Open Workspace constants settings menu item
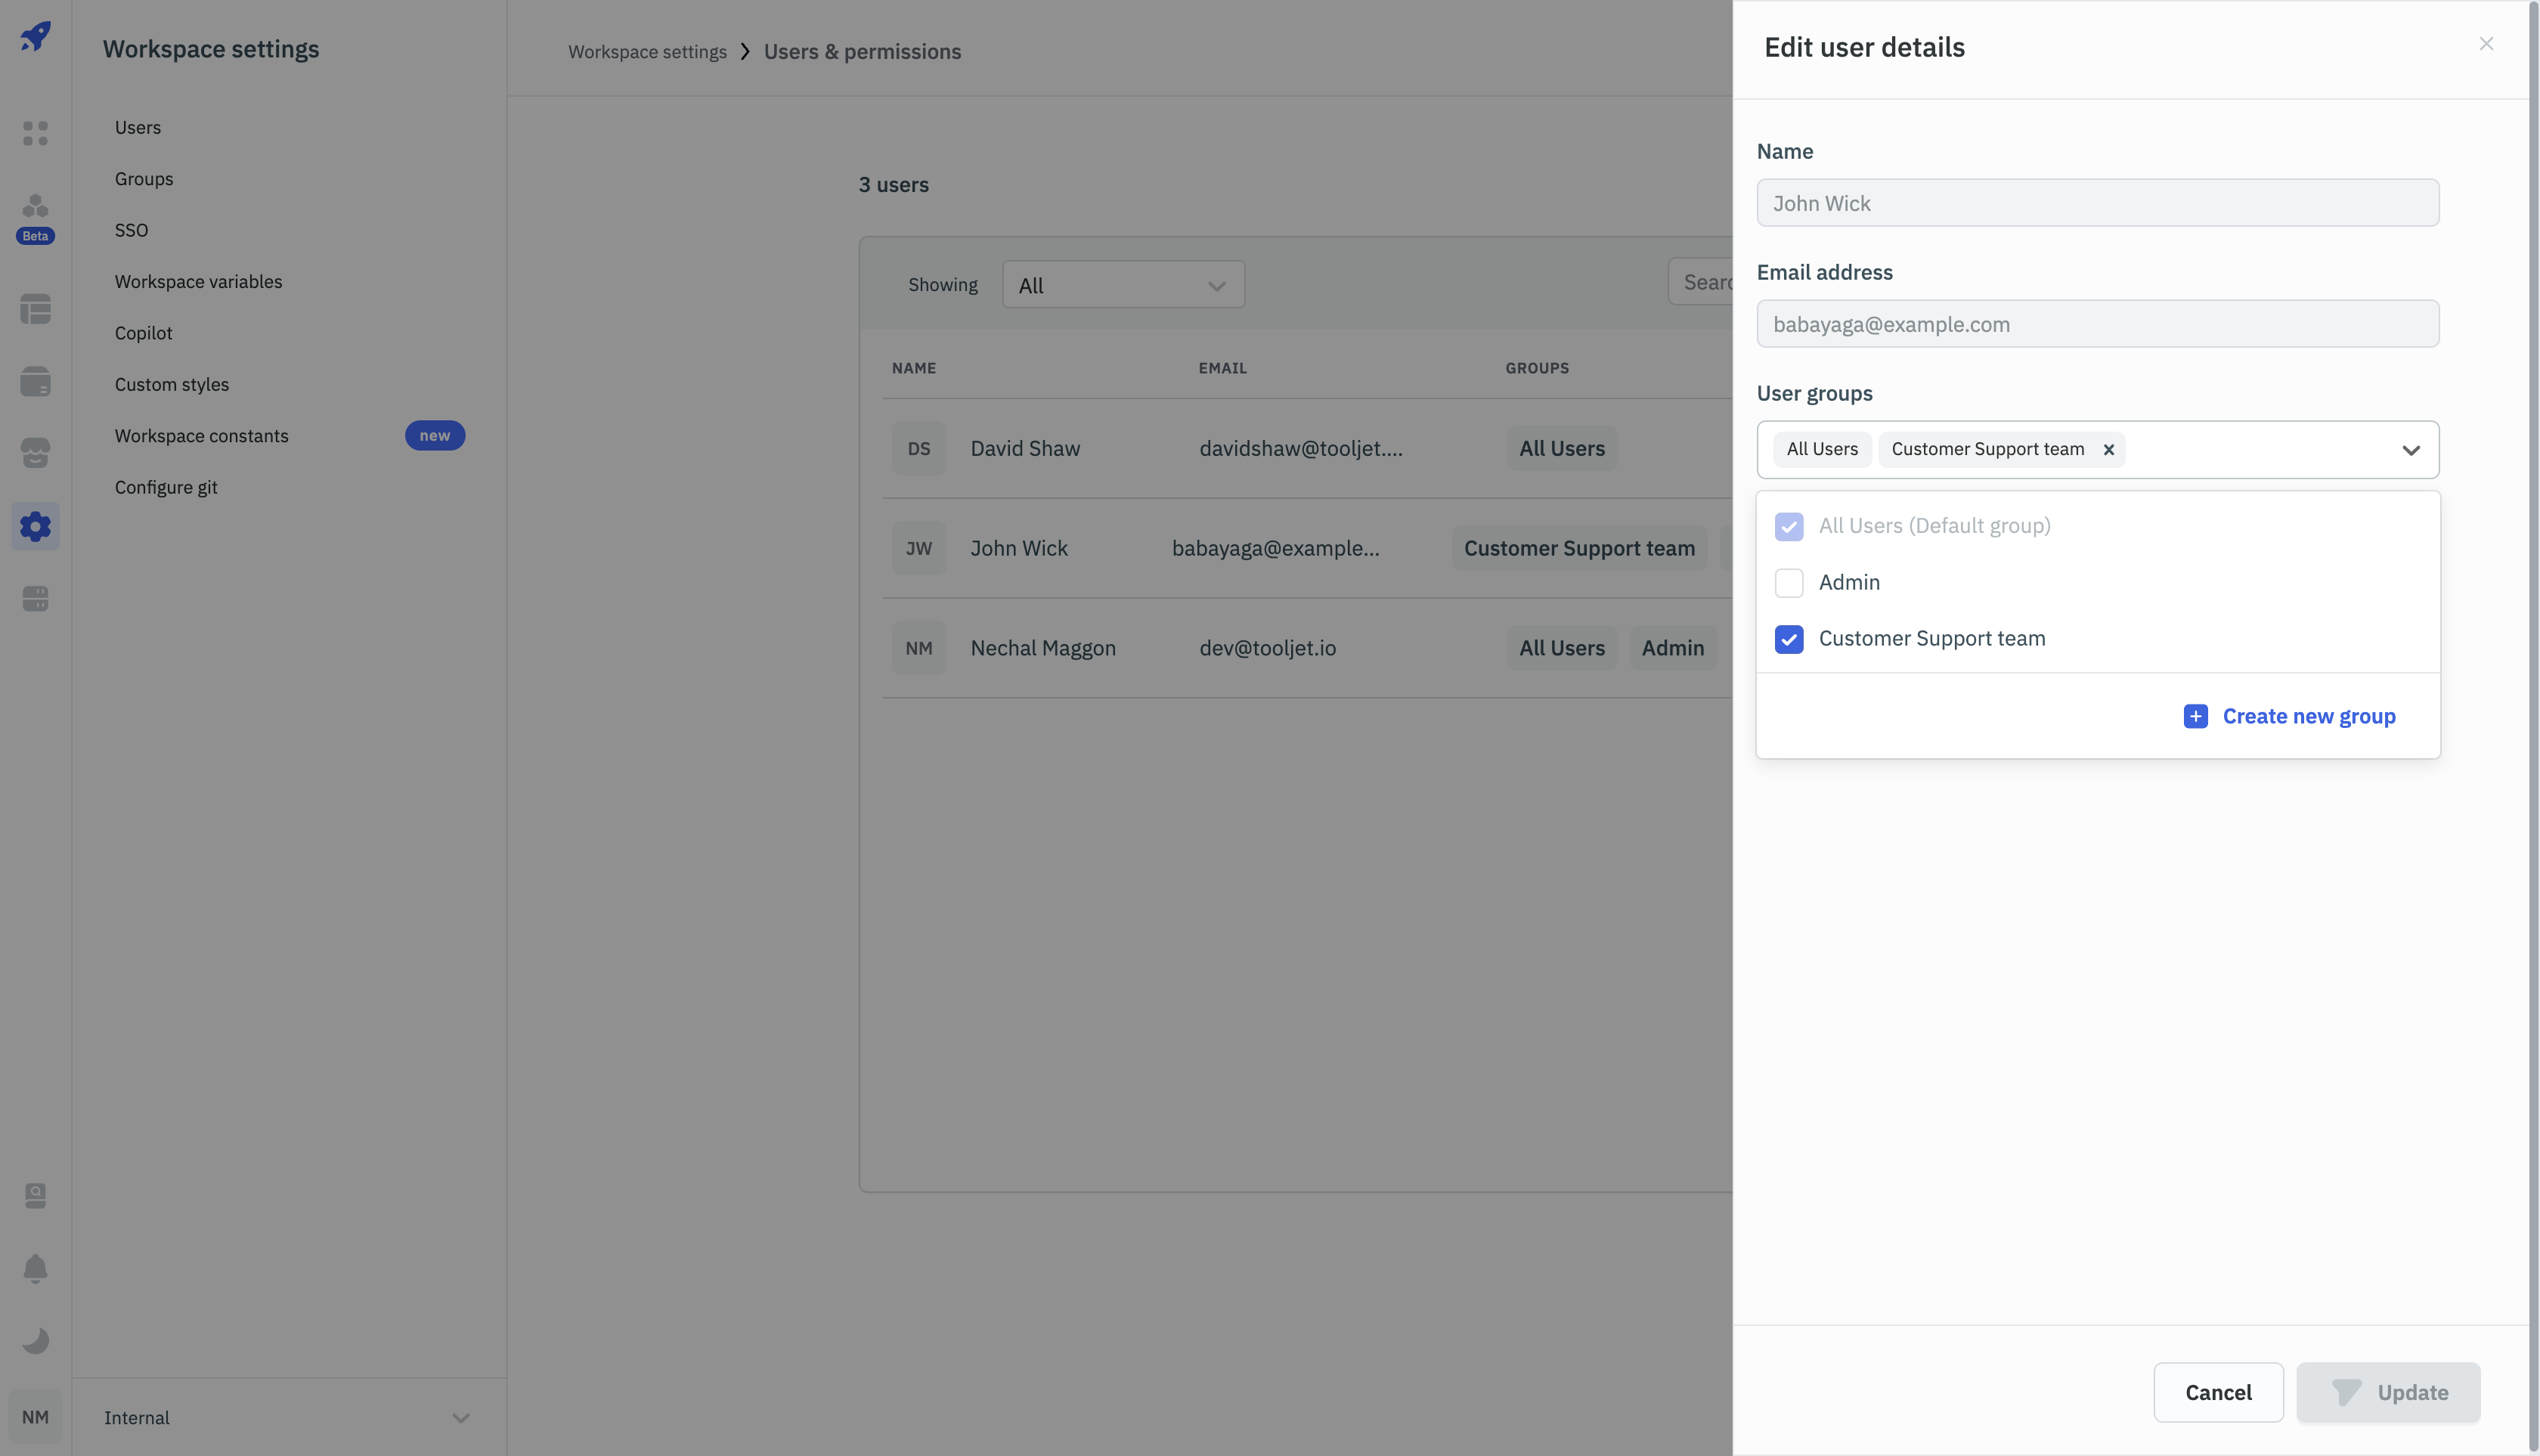The width and height of the screenshot is (2540, 1456). 201,436
